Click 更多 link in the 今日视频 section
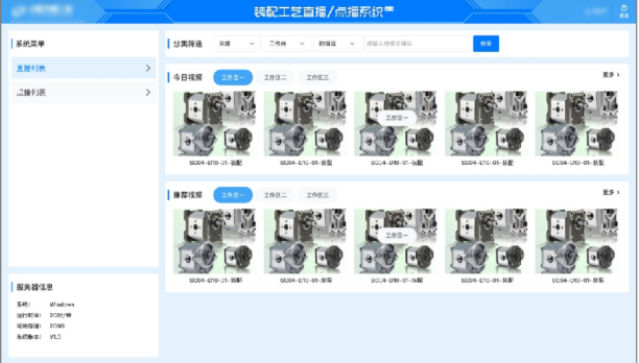 611,75
